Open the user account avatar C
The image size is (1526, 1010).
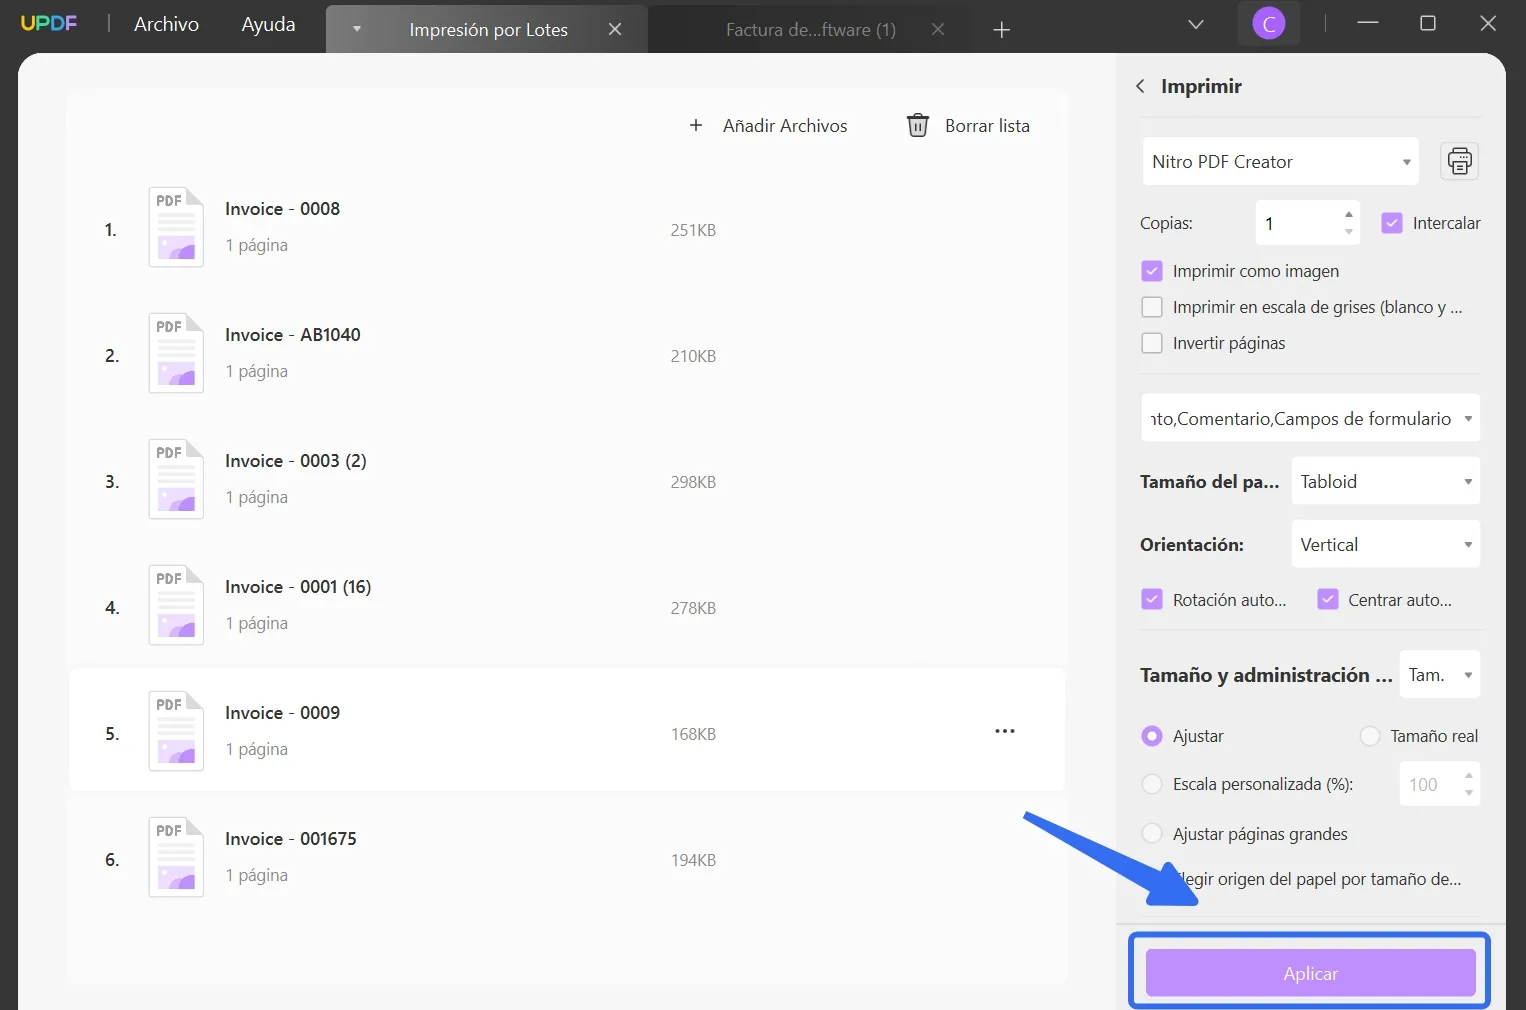coord(1269,24)
